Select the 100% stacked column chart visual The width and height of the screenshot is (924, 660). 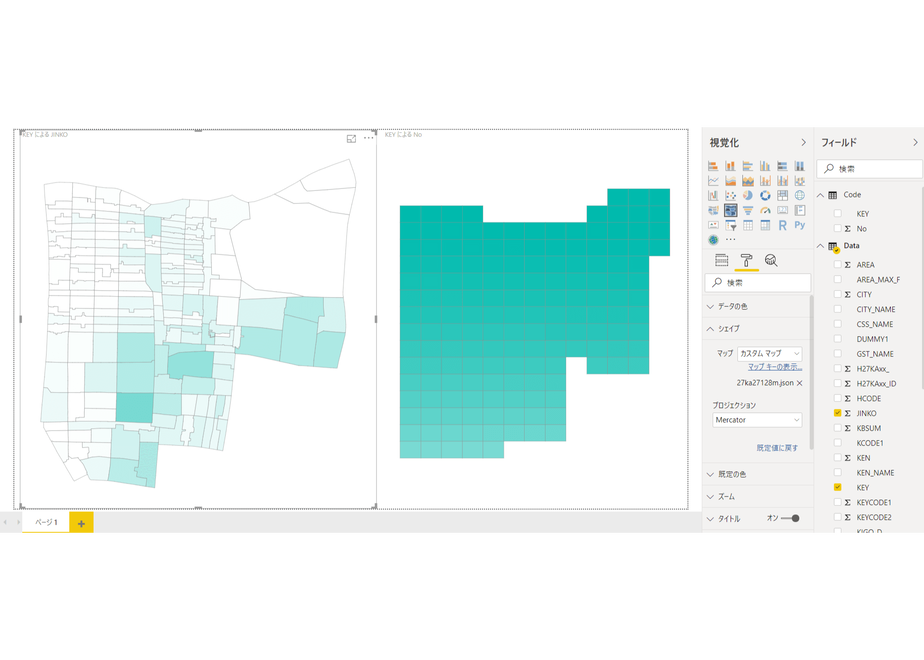click(x=800, y=166)
